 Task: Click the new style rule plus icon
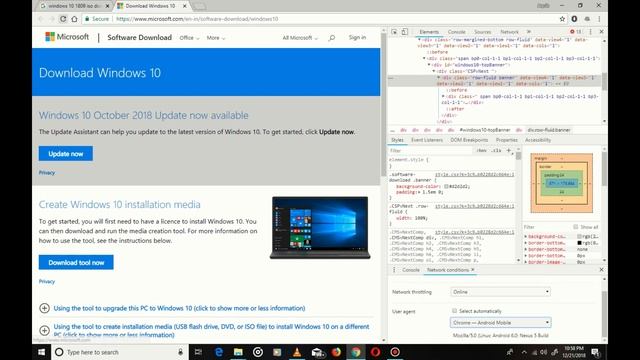click(509, 150)
